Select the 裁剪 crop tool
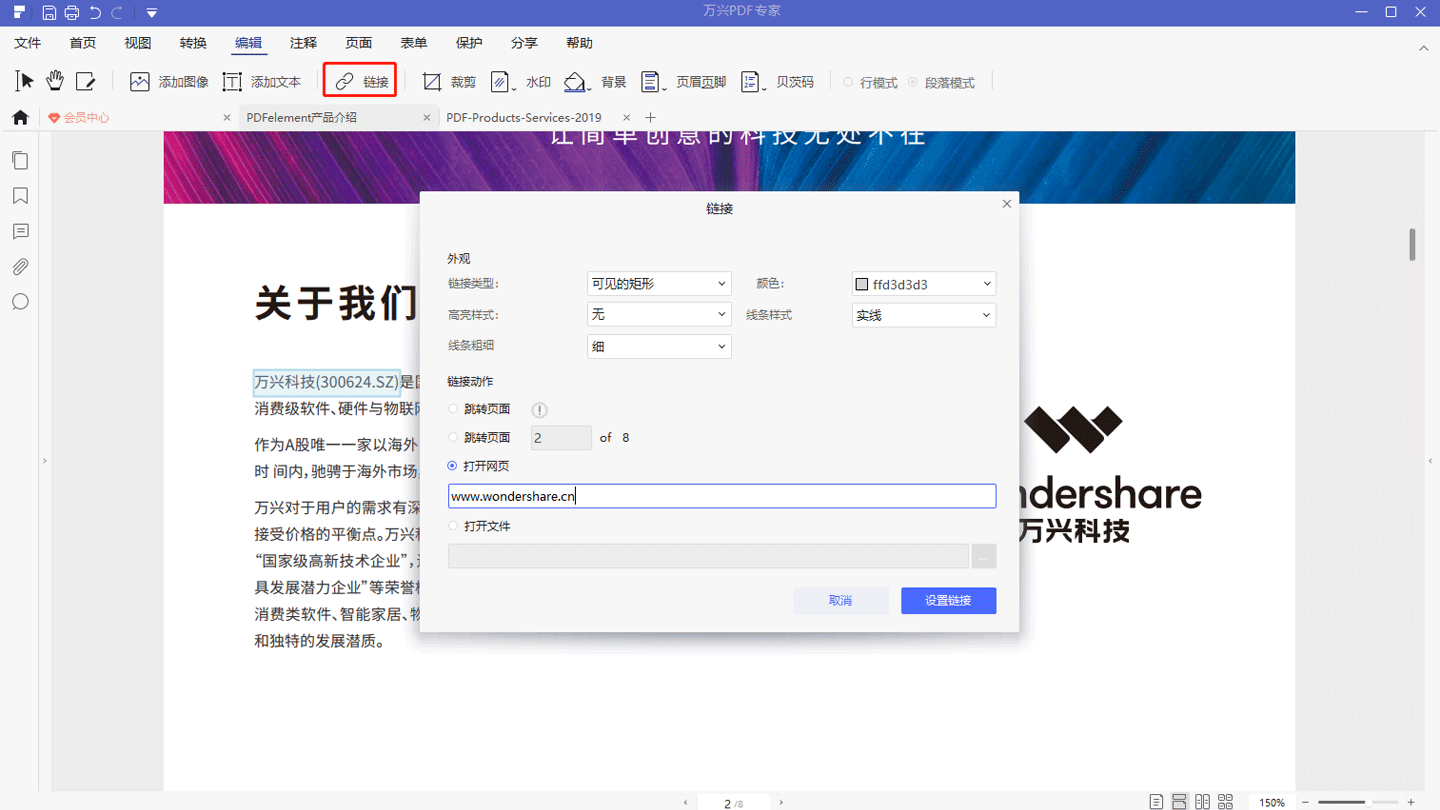Viewport: 1440px width, 810px height. point(449,82)
